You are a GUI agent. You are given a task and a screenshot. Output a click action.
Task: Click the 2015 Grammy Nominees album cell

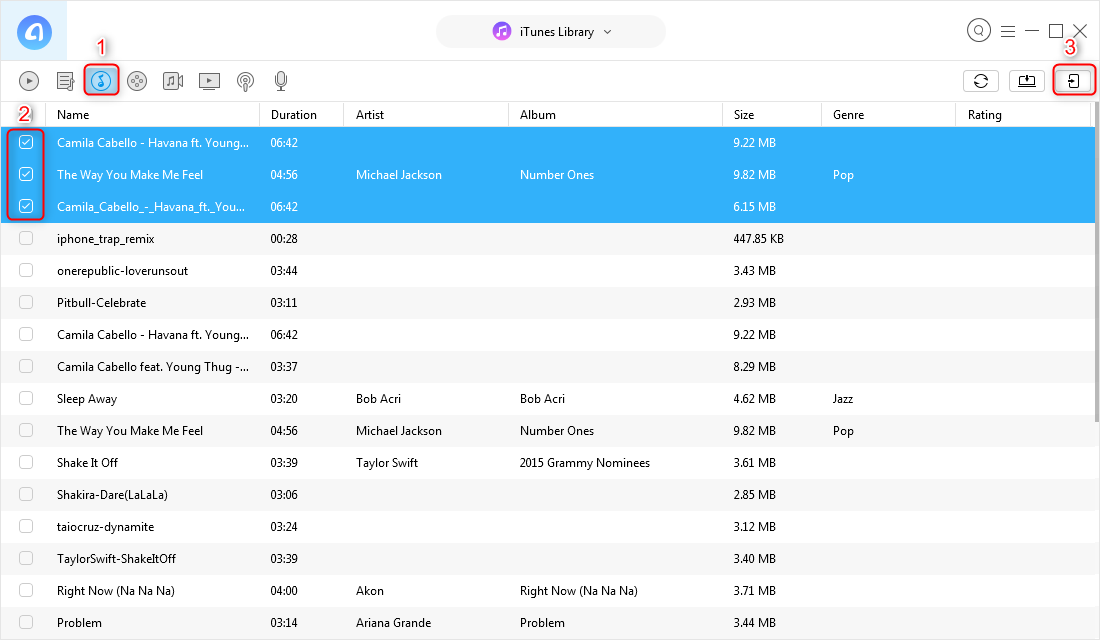(x=584, y=462)
